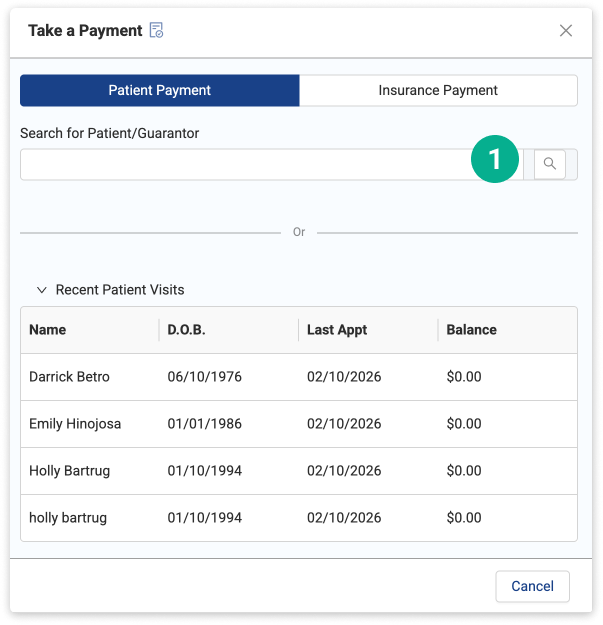This screenshot has height=625, width=603.
Task: Choose Emily Hinojosa from recent visits
Action: pos(75,424)
